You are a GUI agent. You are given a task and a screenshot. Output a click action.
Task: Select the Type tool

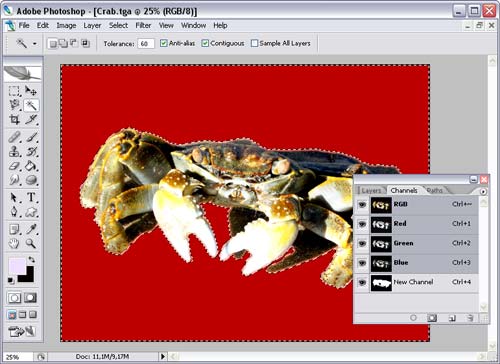pos(31,197)
